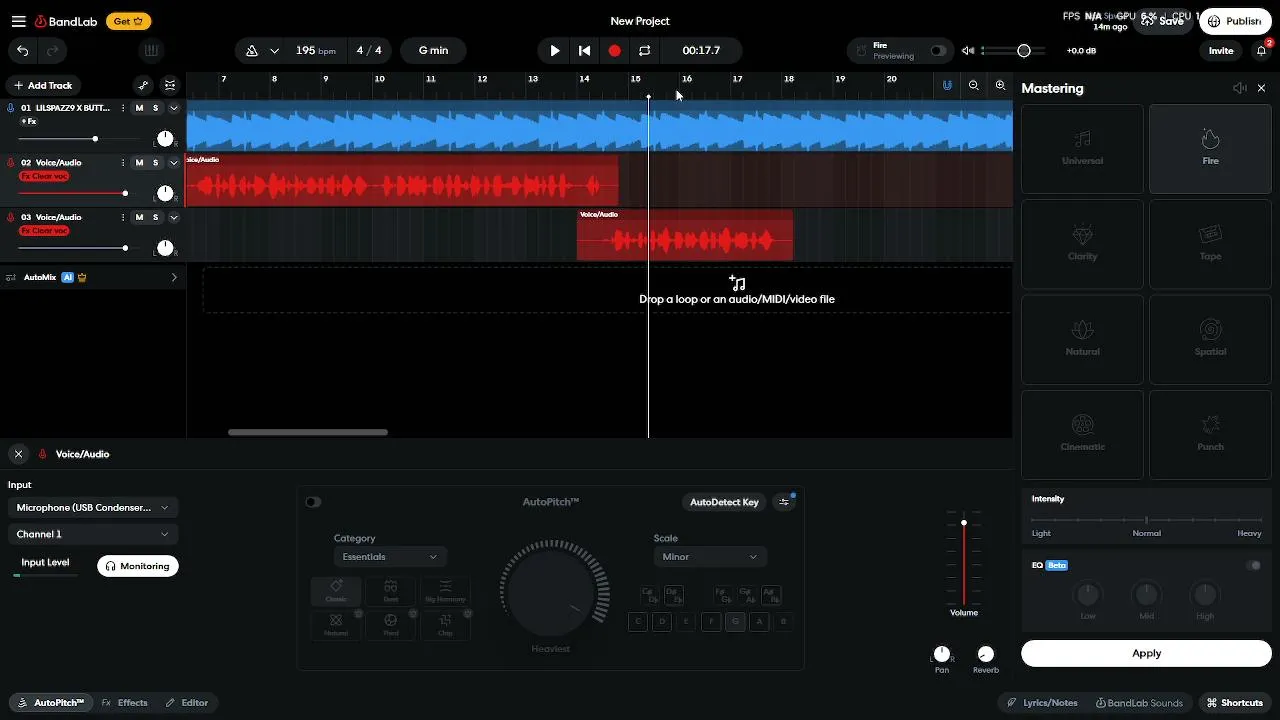Click the Mastering panel speaker bypass icon

(1240, 88)
